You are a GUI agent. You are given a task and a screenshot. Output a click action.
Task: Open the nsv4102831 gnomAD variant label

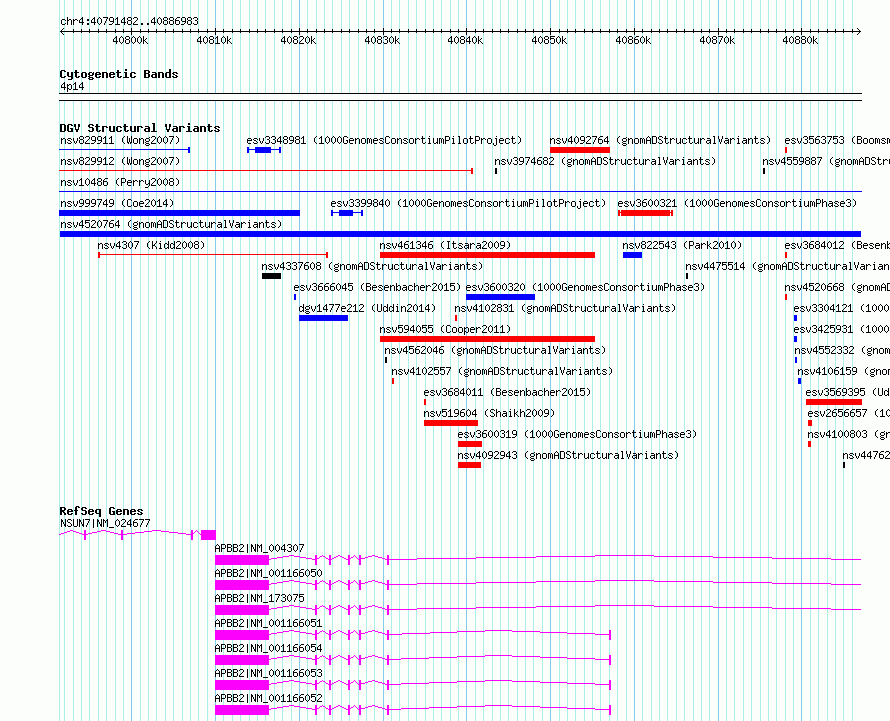[565, 308]
